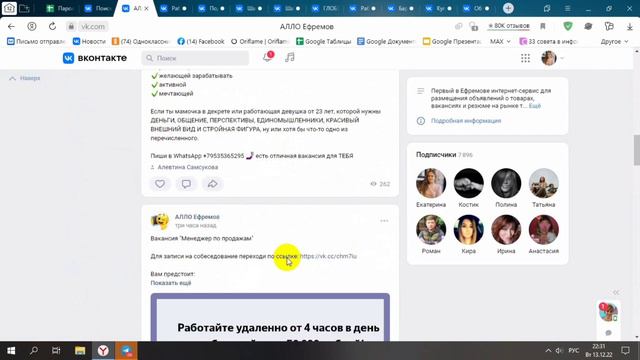This screenshot has width=640, height=360.
Task: Open the notifications bell icon
Action: pos(268,57)
